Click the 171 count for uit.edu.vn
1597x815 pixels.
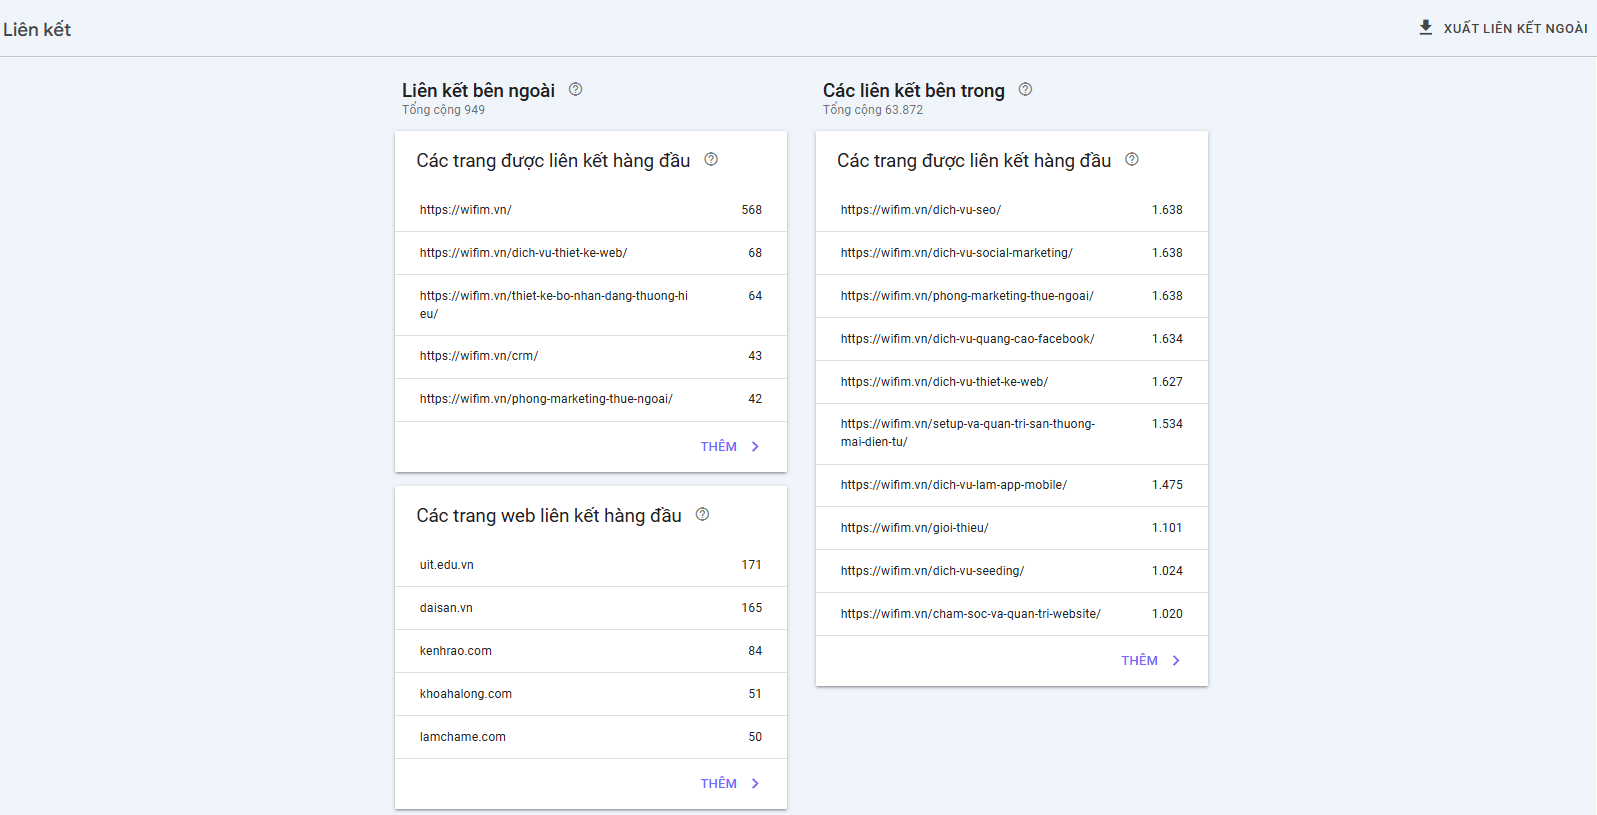(752, 565)
